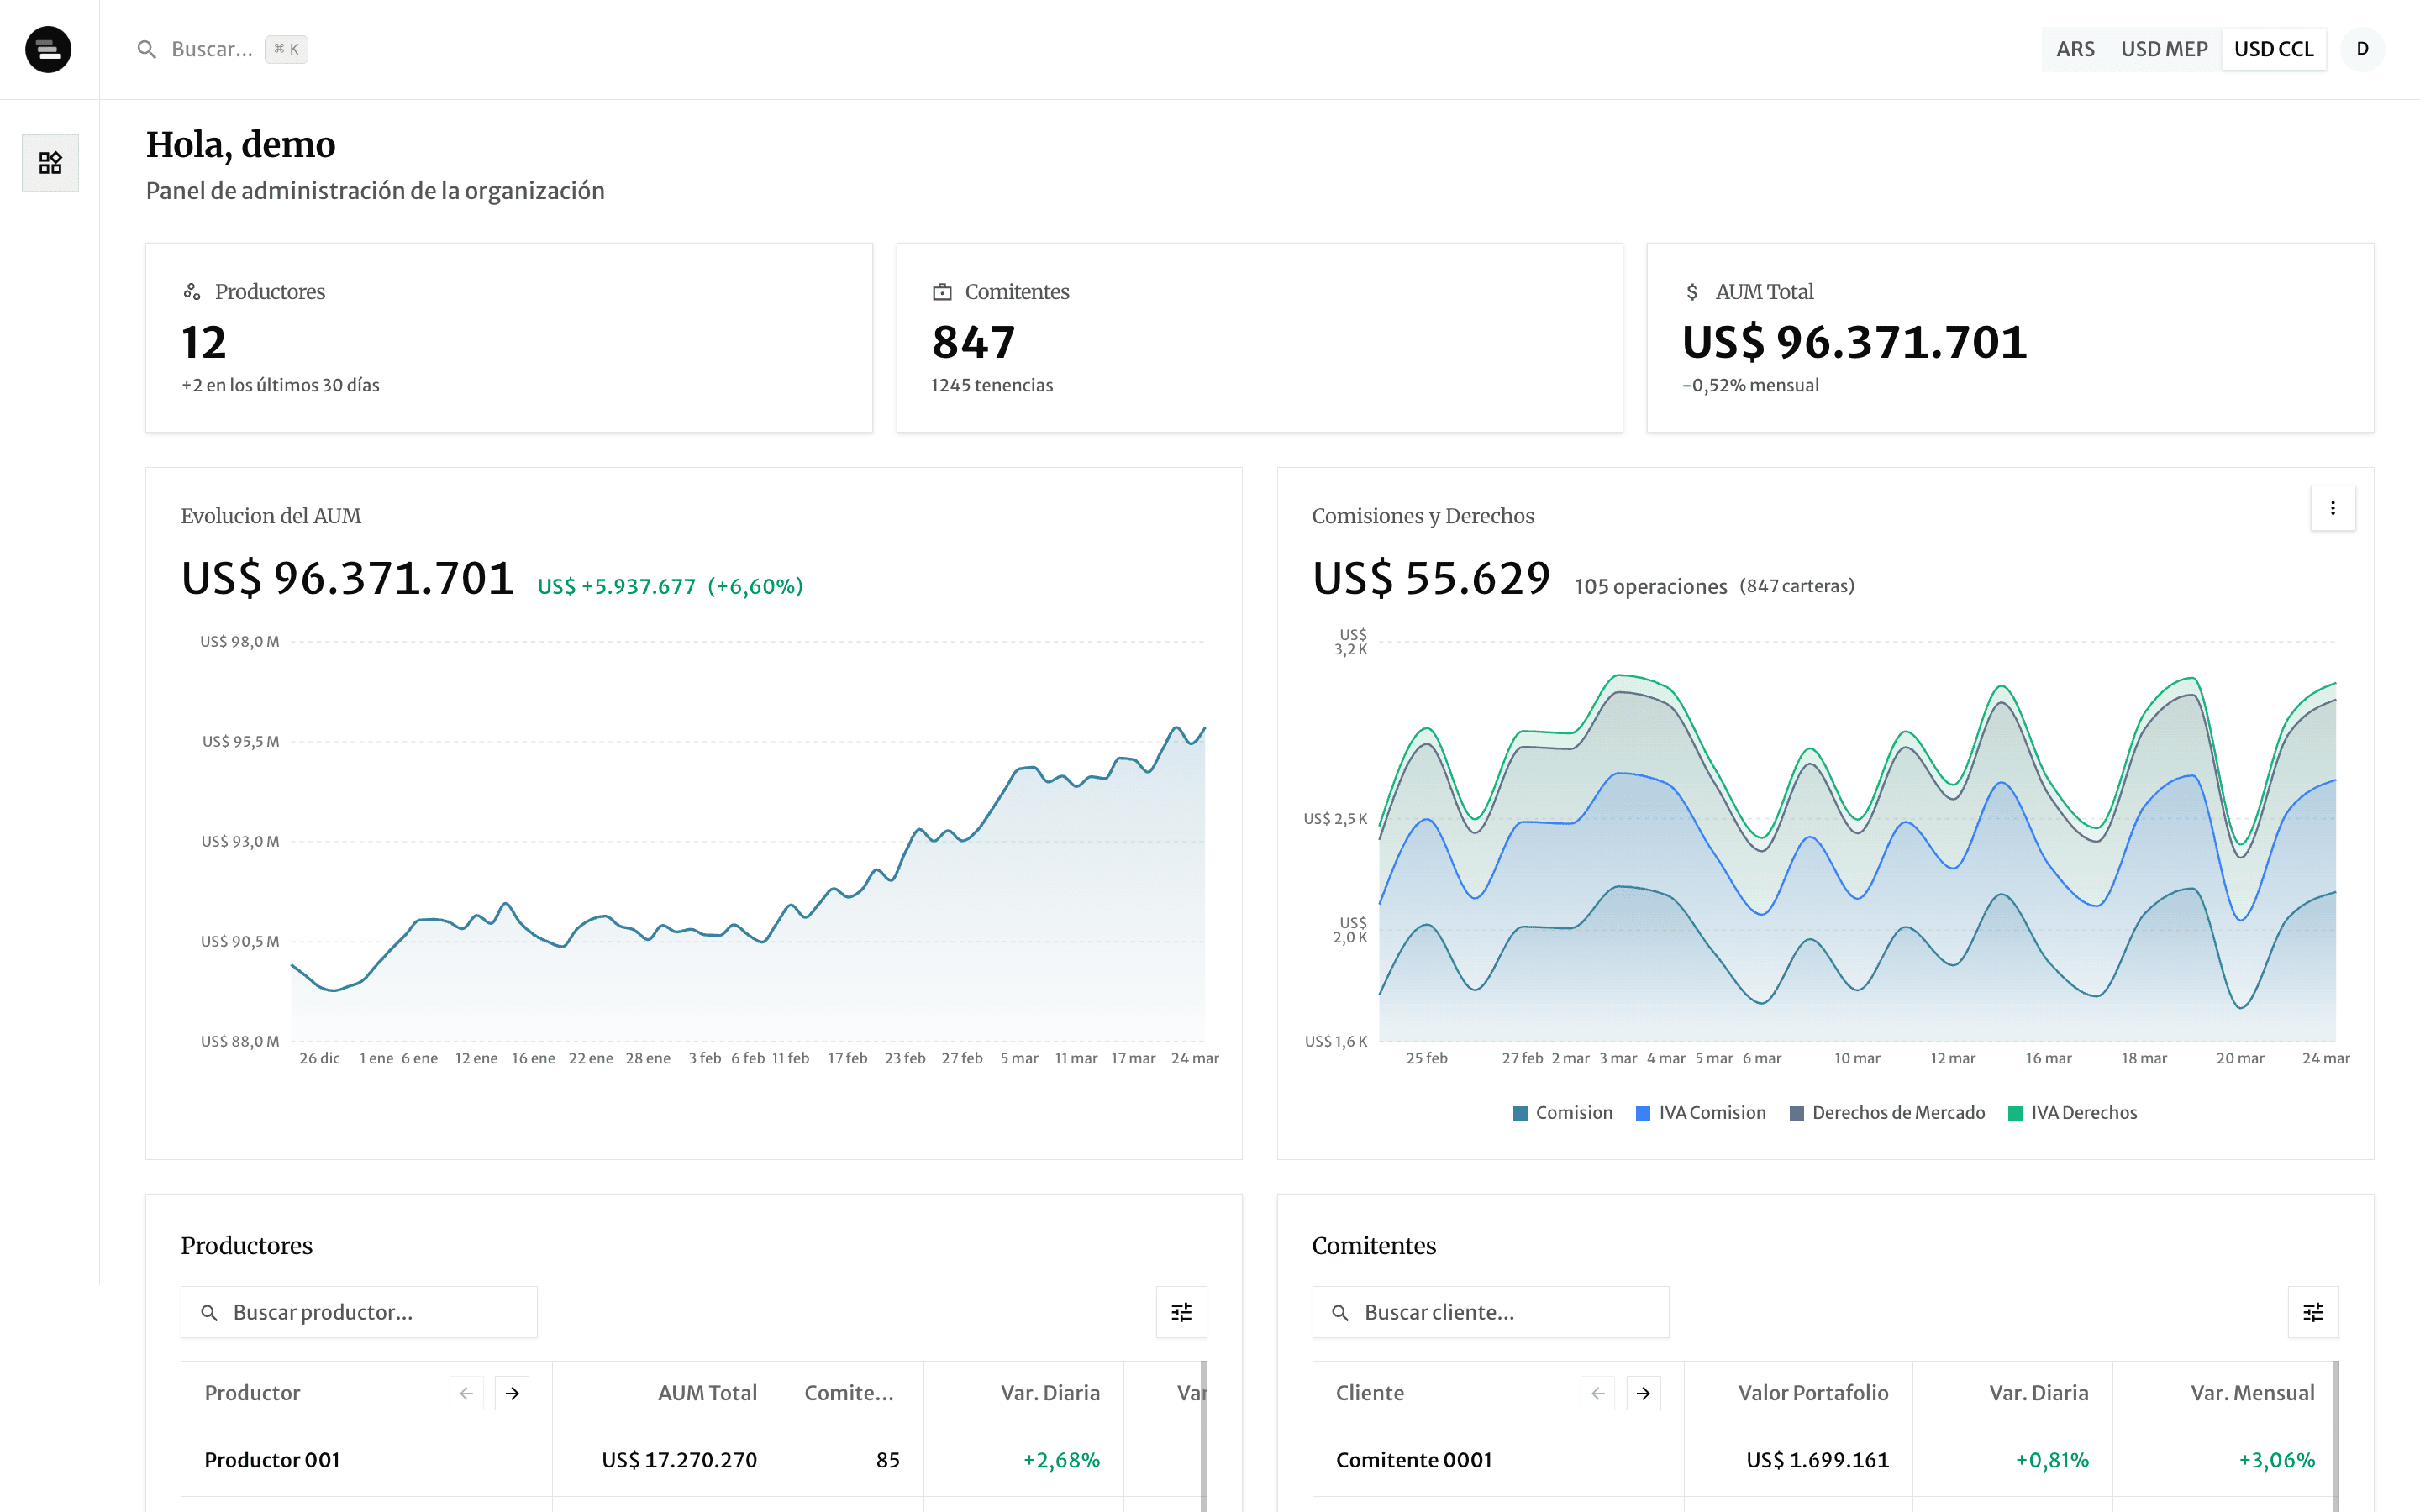
Task: Click the round logo in top-left corner
Action: point(48,49)
